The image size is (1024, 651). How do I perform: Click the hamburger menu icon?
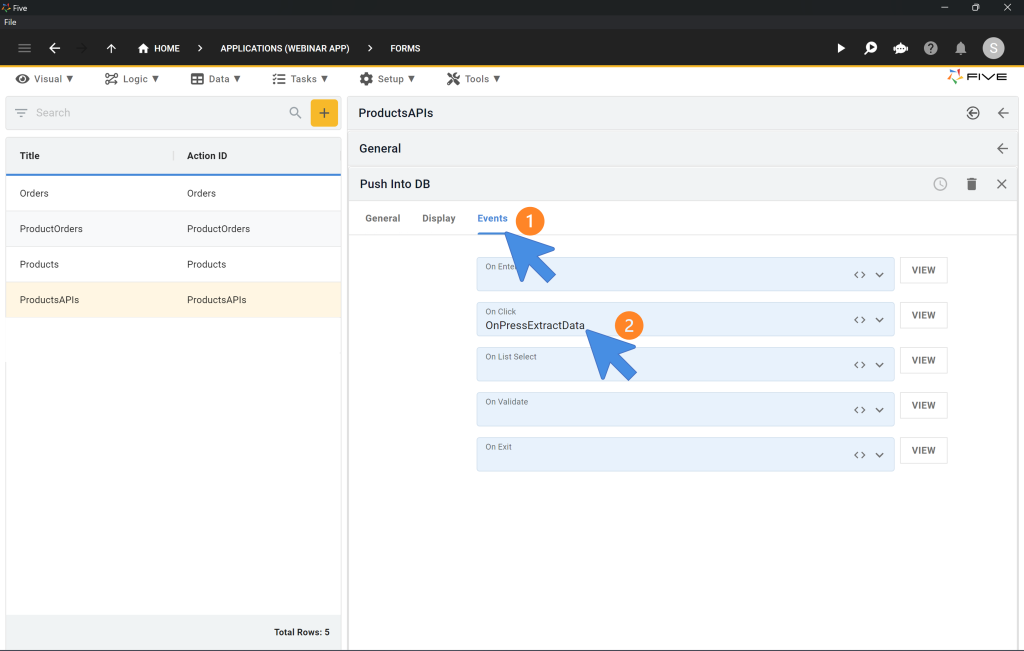(x=25, y=48)
